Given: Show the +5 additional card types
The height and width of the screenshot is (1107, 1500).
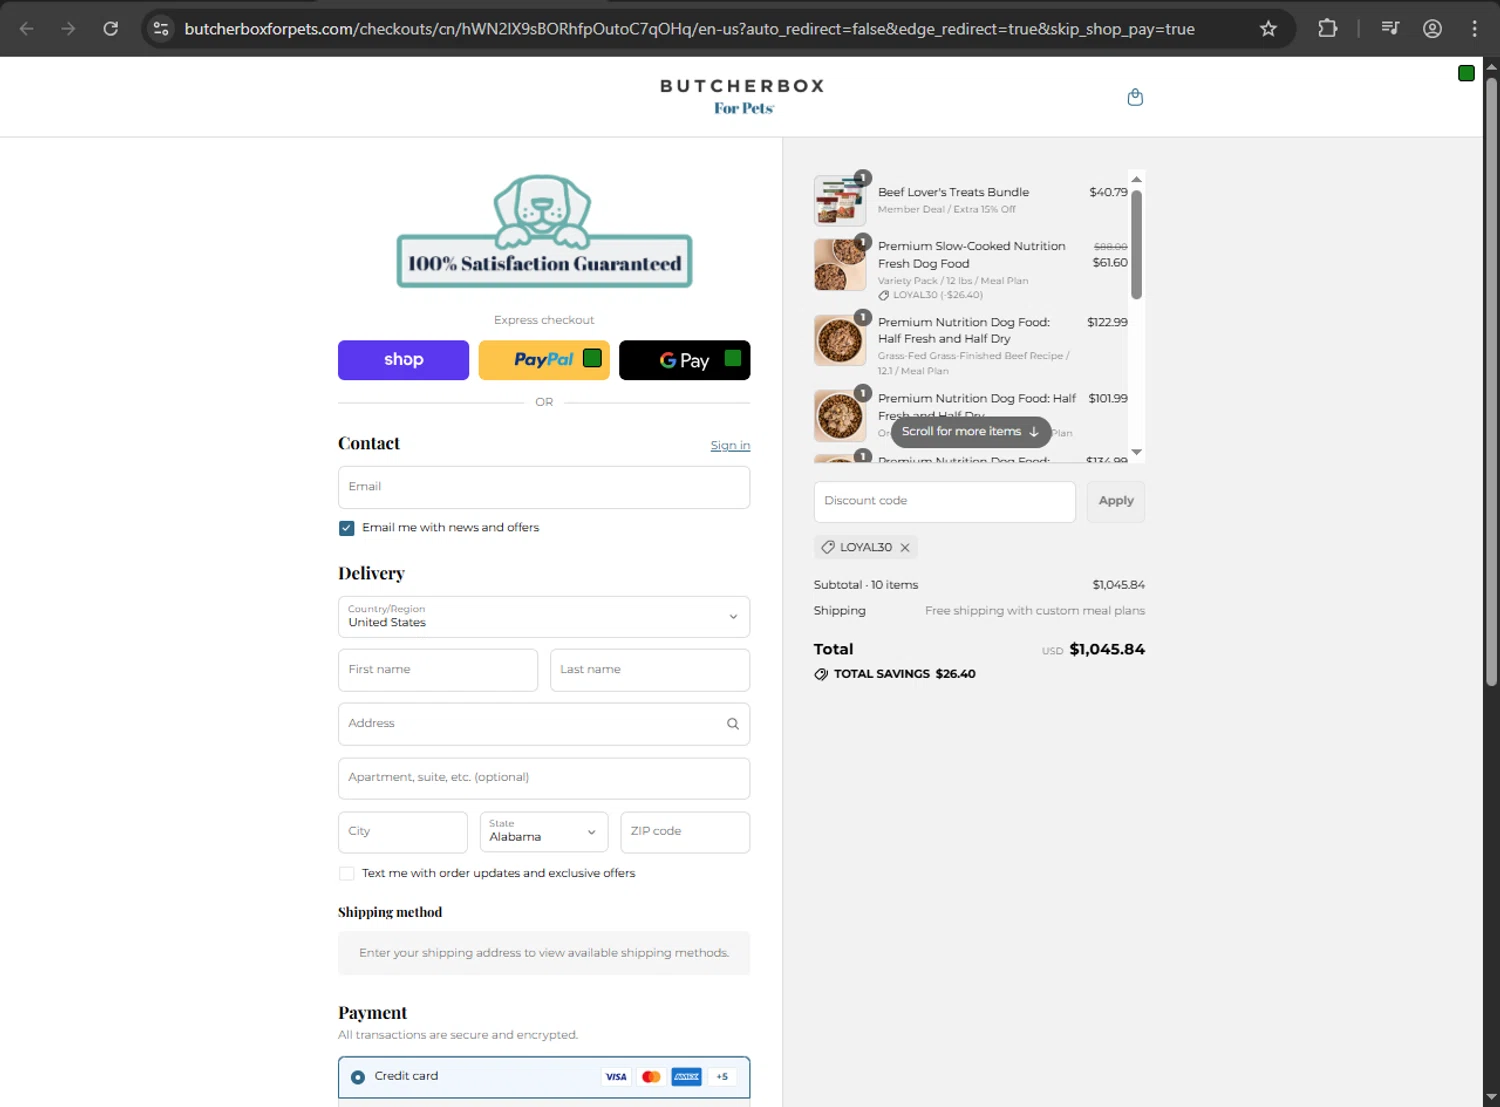Looking at the screenshot, I should 722,1077.
